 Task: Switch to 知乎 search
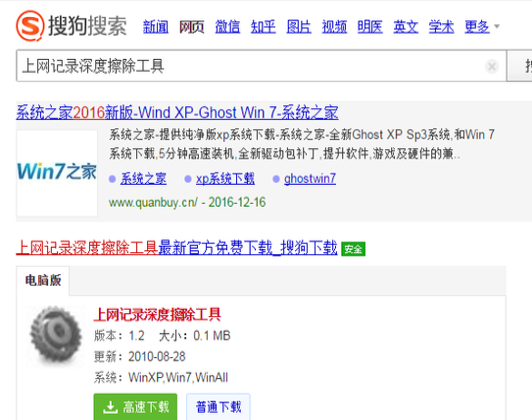[263, 26]
